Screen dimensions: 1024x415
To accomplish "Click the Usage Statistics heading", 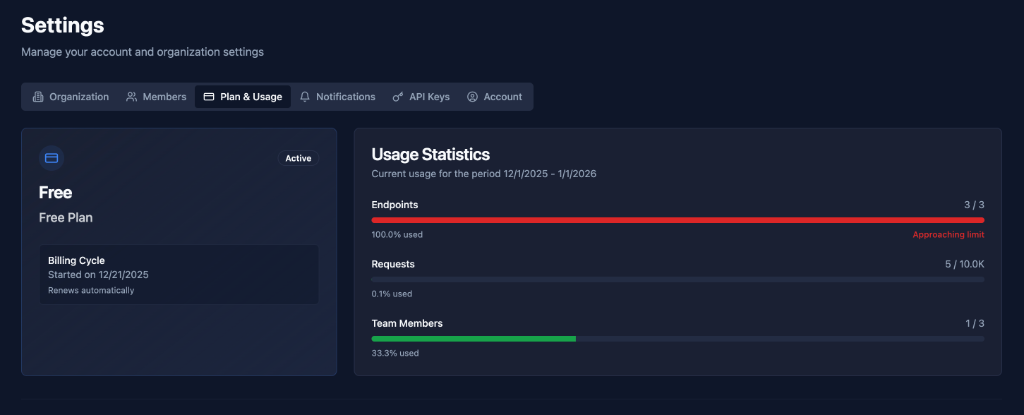I will pyautogui.click(x=430, y=155).
